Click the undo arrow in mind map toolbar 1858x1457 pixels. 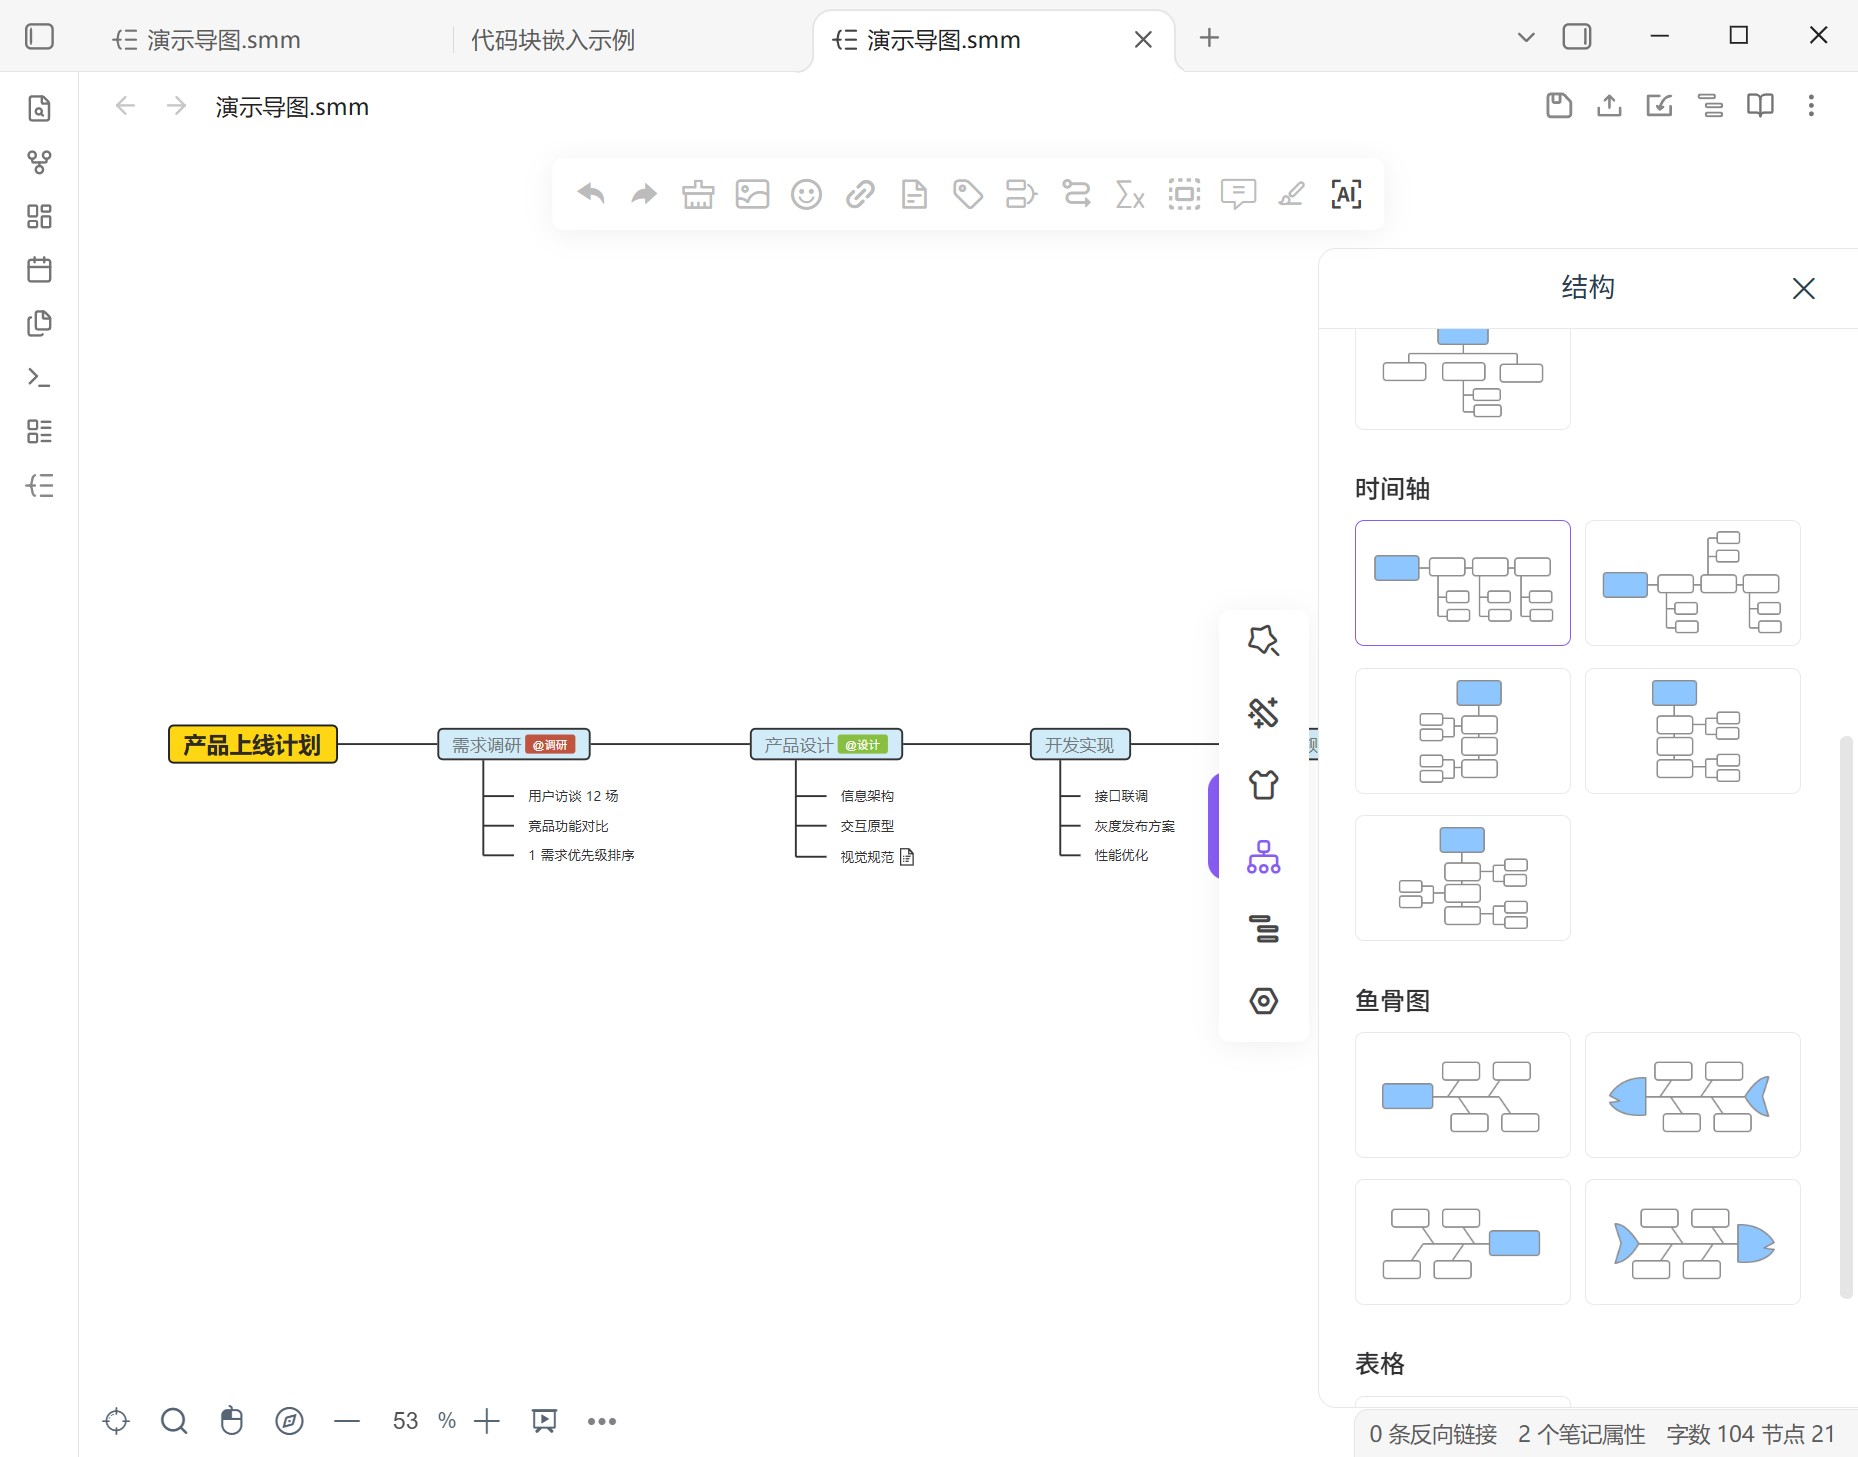point(591,193)
